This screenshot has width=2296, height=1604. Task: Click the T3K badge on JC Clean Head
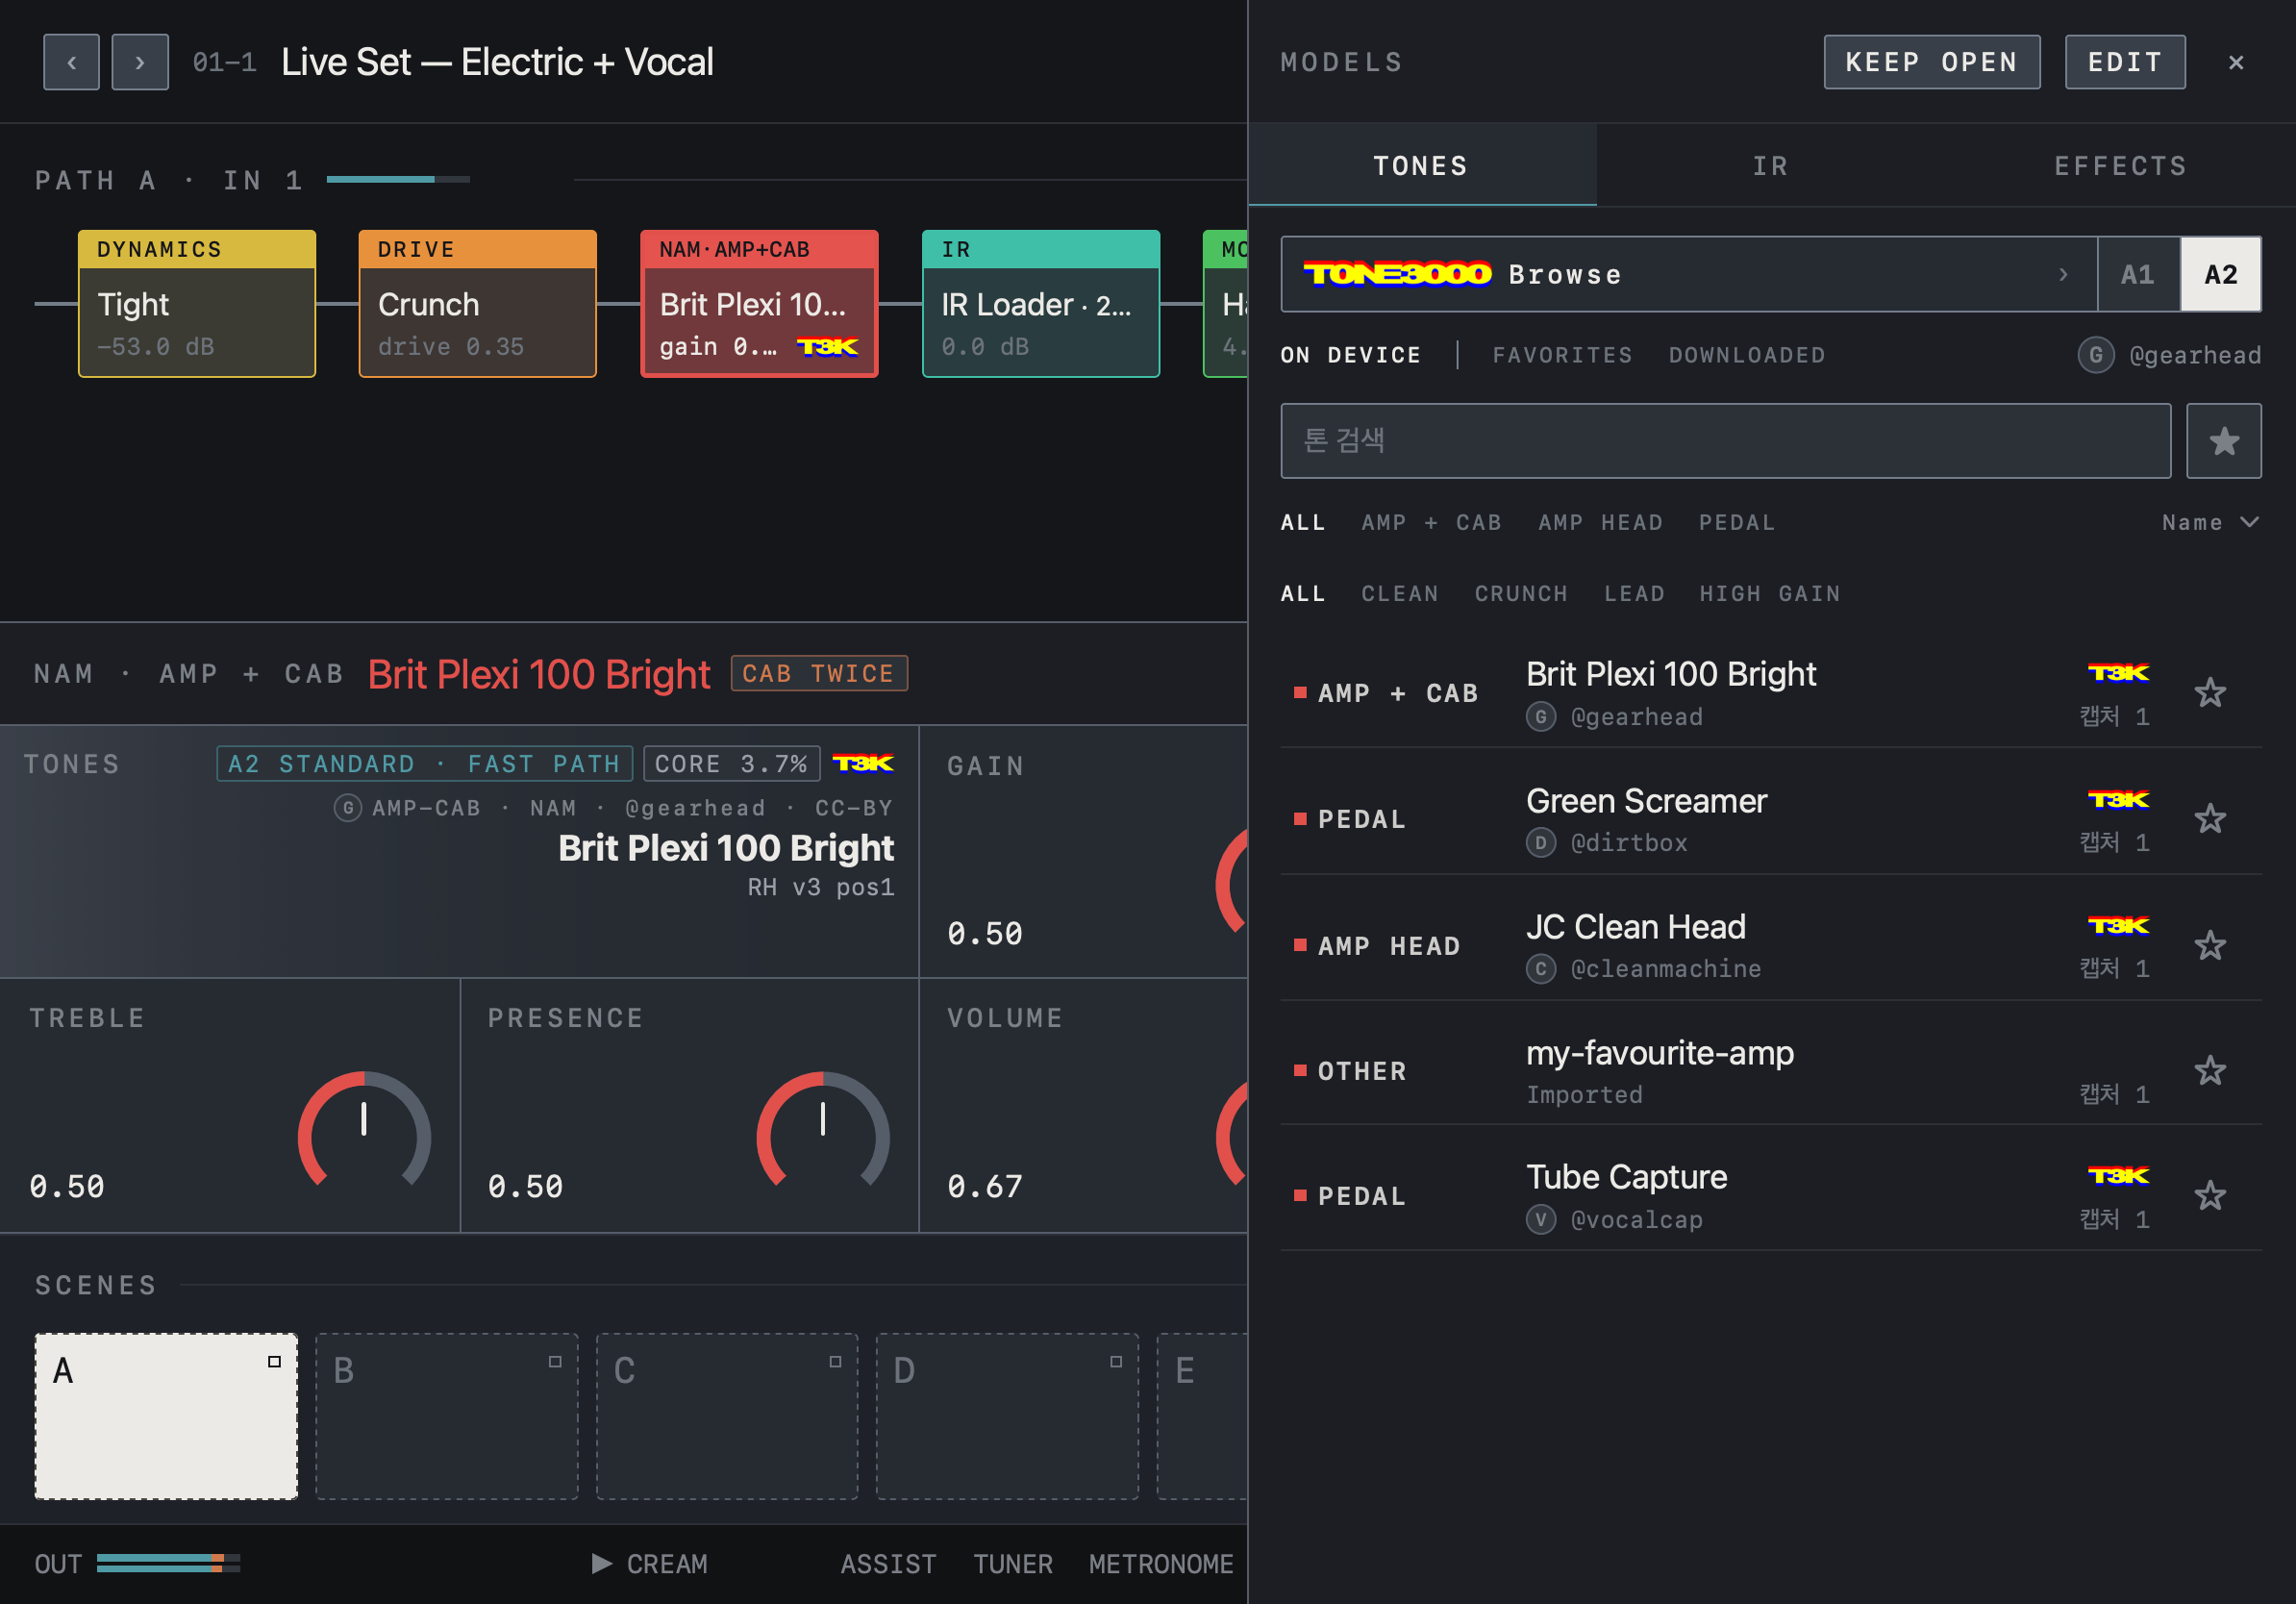click(2118, 925)
